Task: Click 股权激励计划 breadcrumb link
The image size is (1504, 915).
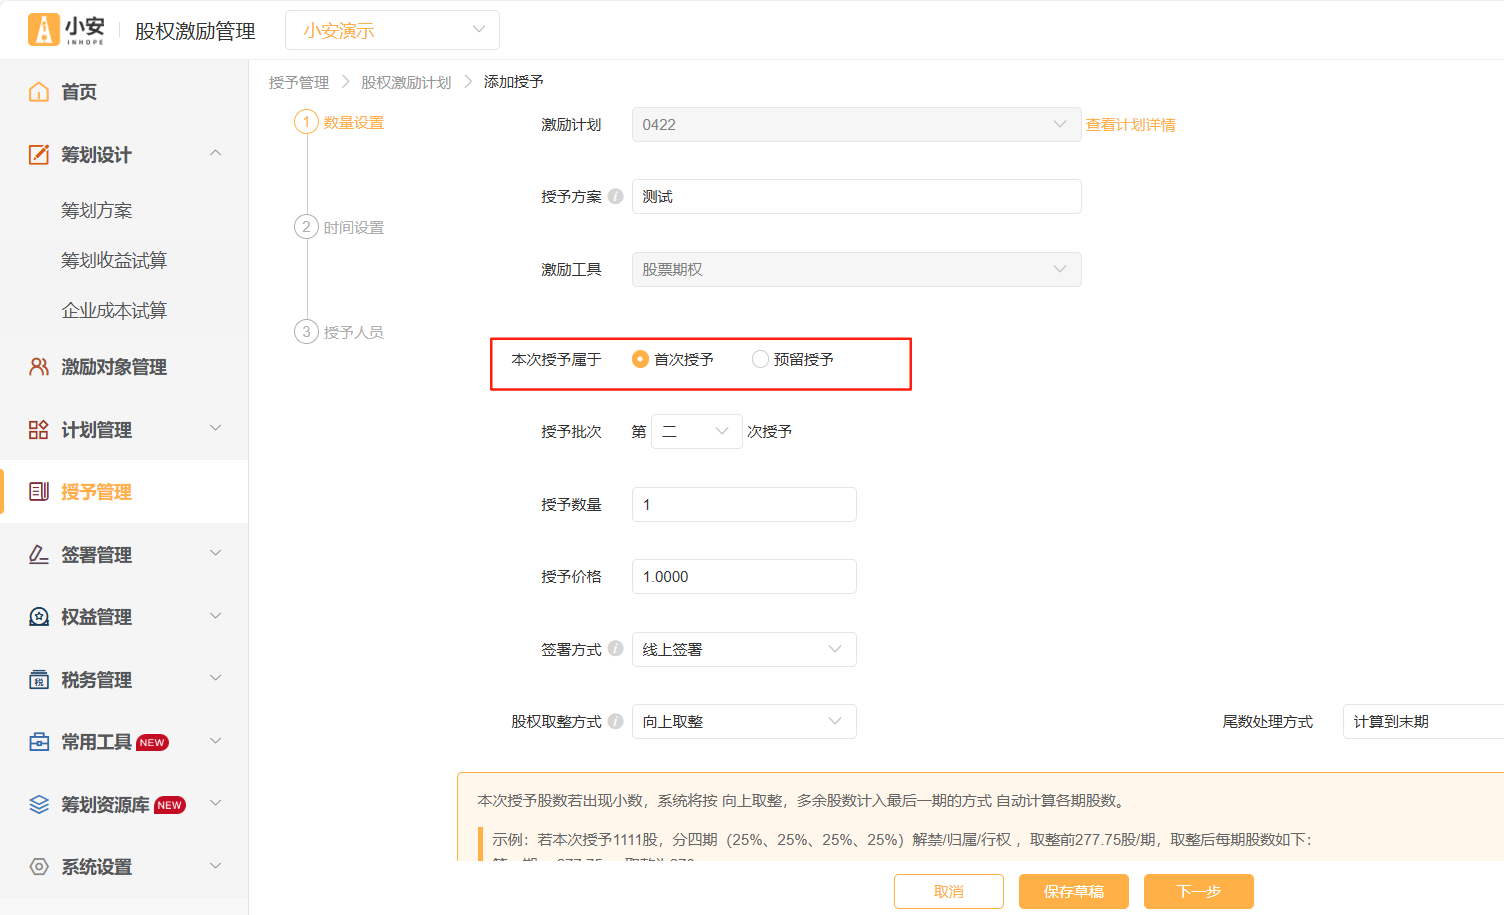Action: [406, 82]
